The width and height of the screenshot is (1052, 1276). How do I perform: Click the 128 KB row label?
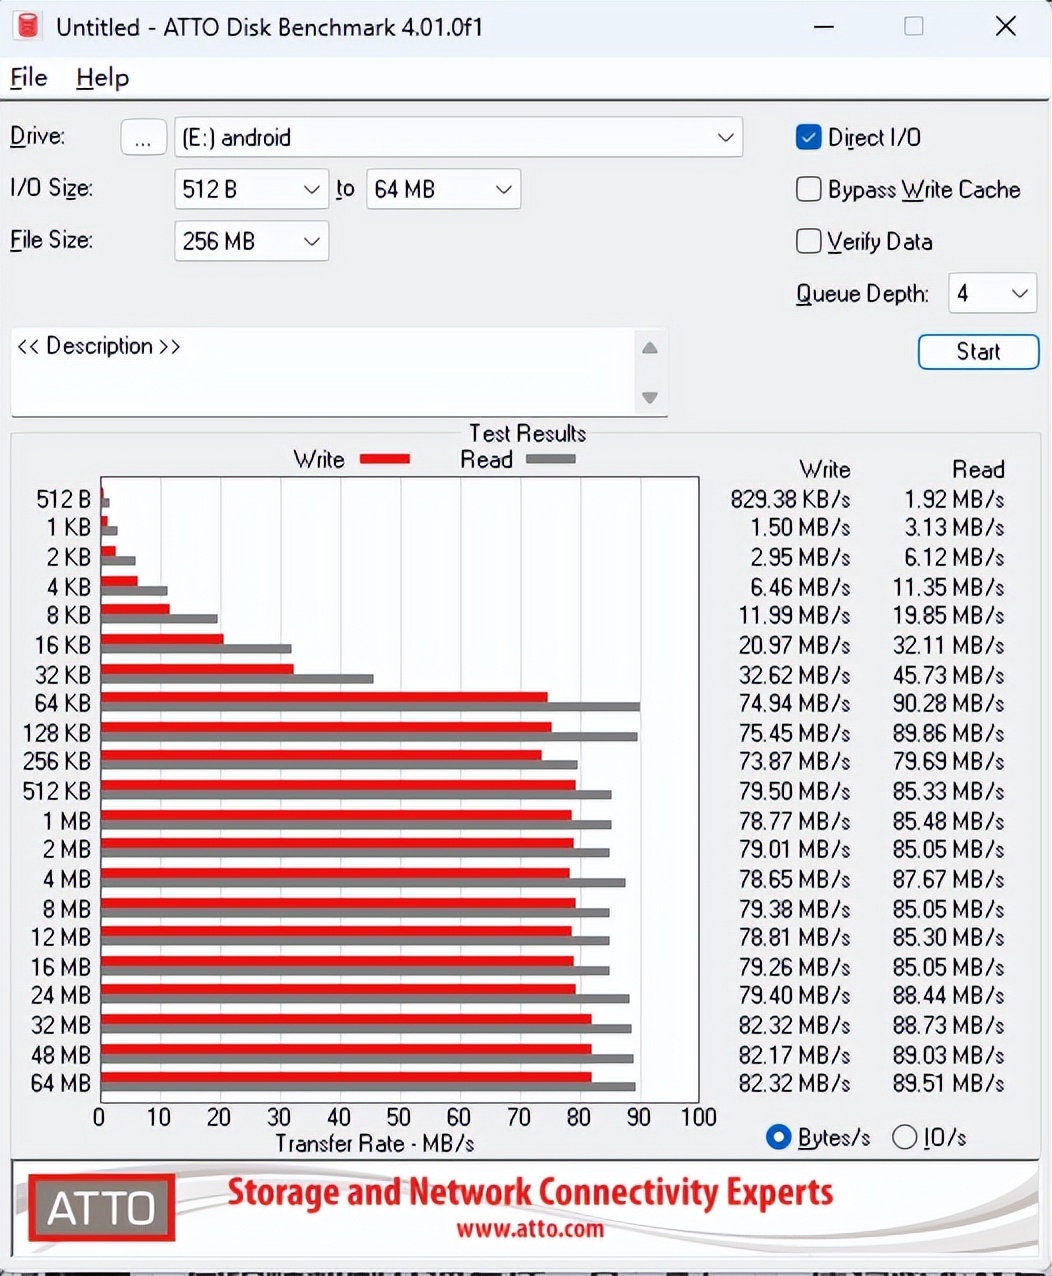click(x=57, y=733)
